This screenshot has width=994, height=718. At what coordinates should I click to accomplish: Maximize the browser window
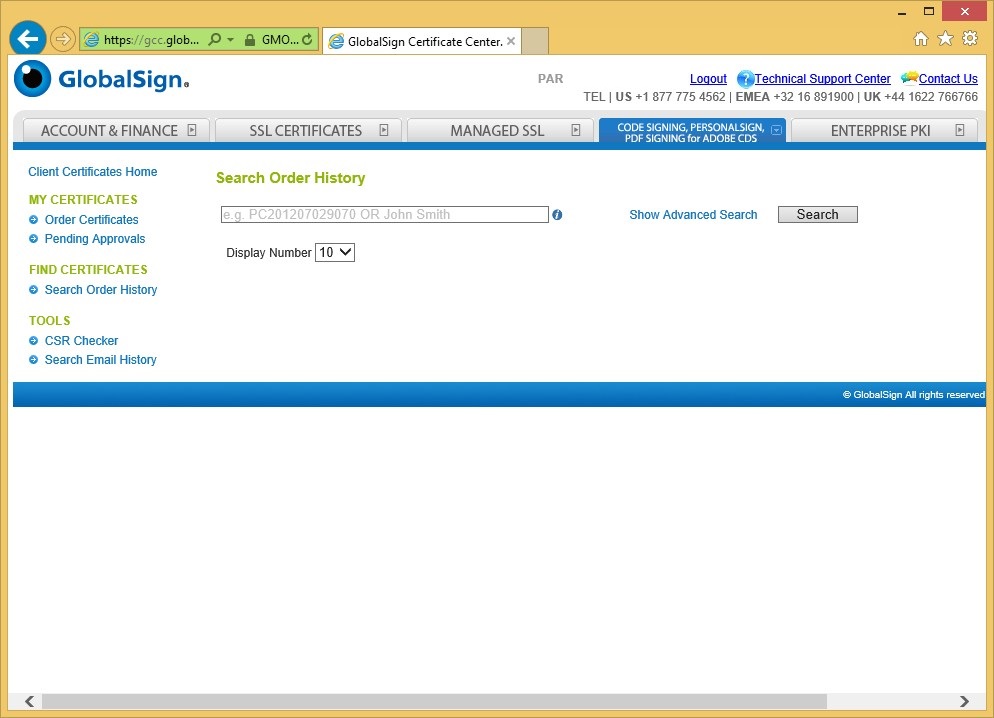[x=929, y=11]
